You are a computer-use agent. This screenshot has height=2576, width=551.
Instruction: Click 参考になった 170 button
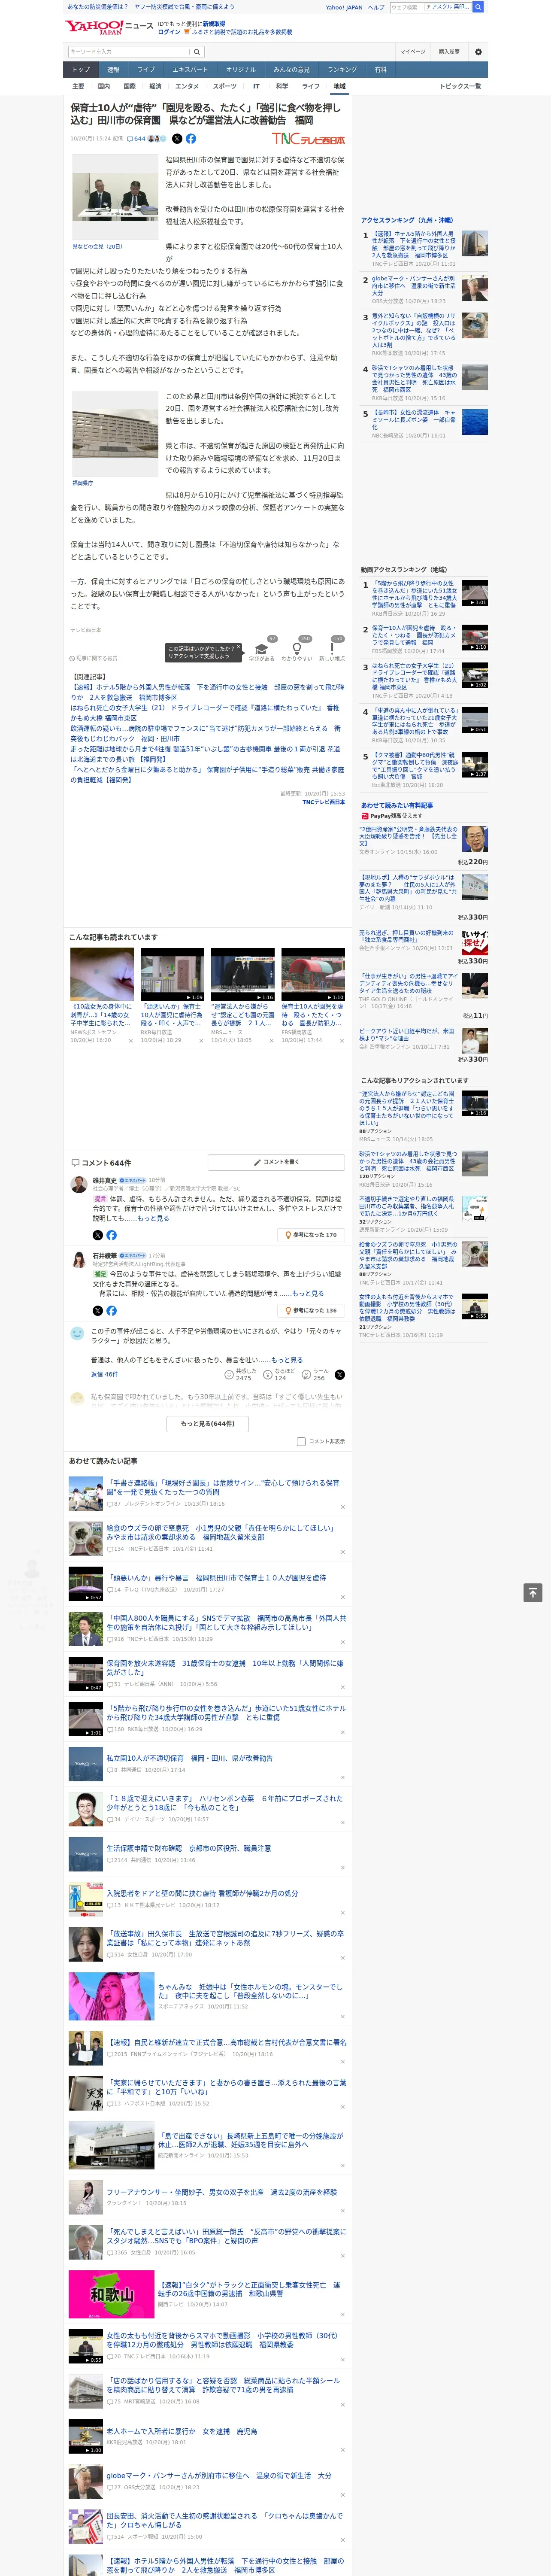(311, 1235)
